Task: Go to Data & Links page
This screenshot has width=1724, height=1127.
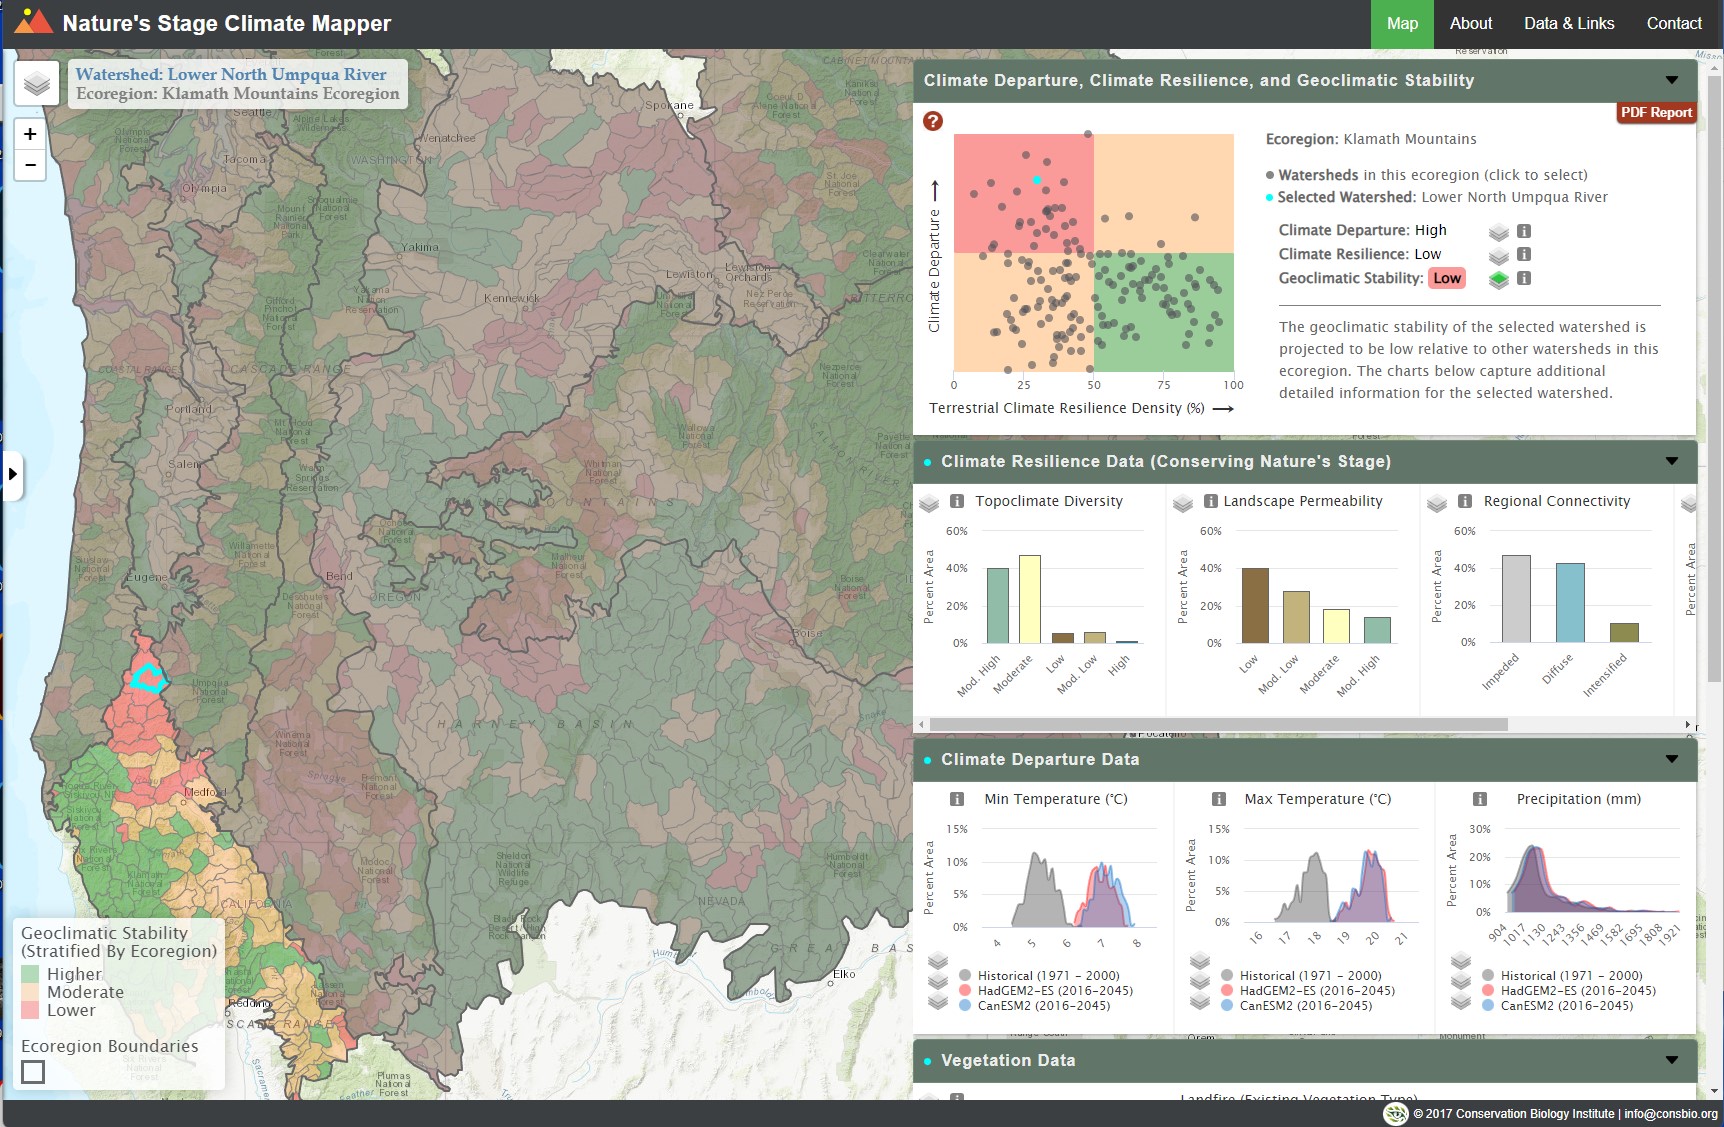Action: [1568, 23]
